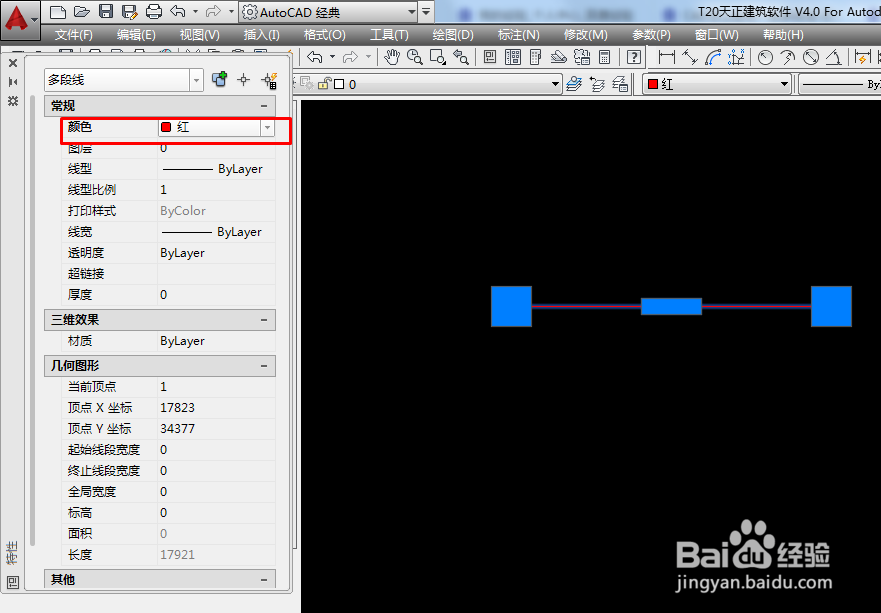This screenshot has height=613, width=881.
Task: Open the layer 0 dropdown list
Action: coord(555,84)
